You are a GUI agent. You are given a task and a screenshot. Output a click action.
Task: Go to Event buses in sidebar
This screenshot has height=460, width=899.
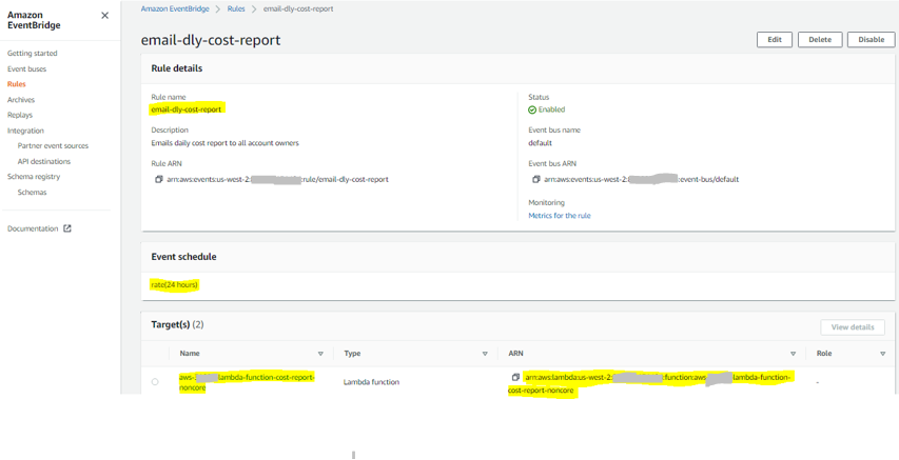coord(27,69)
